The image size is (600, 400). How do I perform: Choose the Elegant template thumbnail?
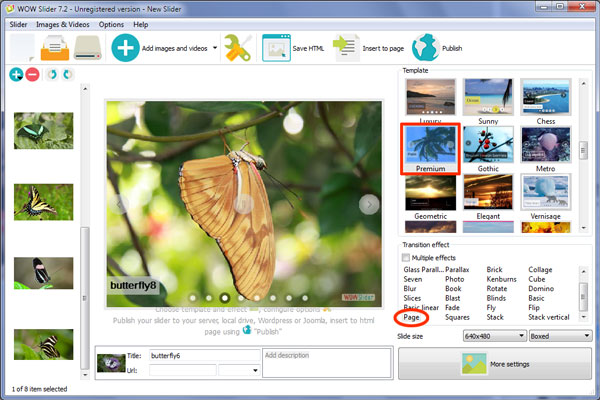tap(488, 192)
